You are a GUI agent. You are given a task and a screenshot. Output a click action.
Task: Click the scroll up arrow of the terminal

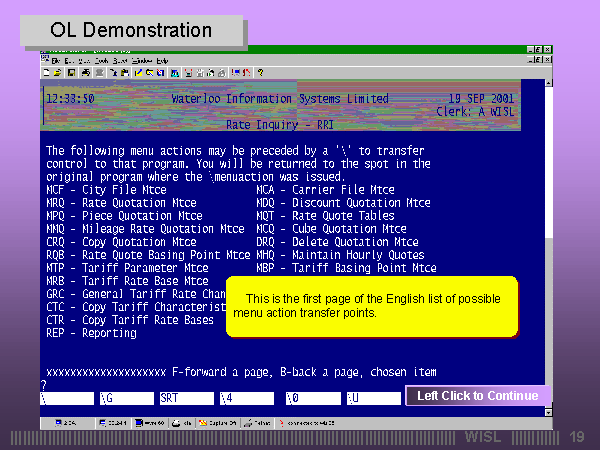point(548,84)
